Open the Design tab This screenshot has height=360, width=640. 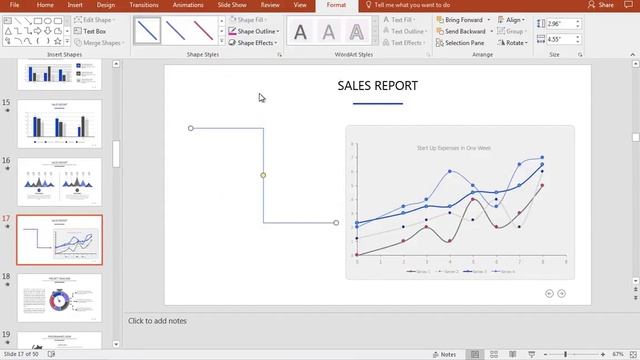tap(106, 5)
